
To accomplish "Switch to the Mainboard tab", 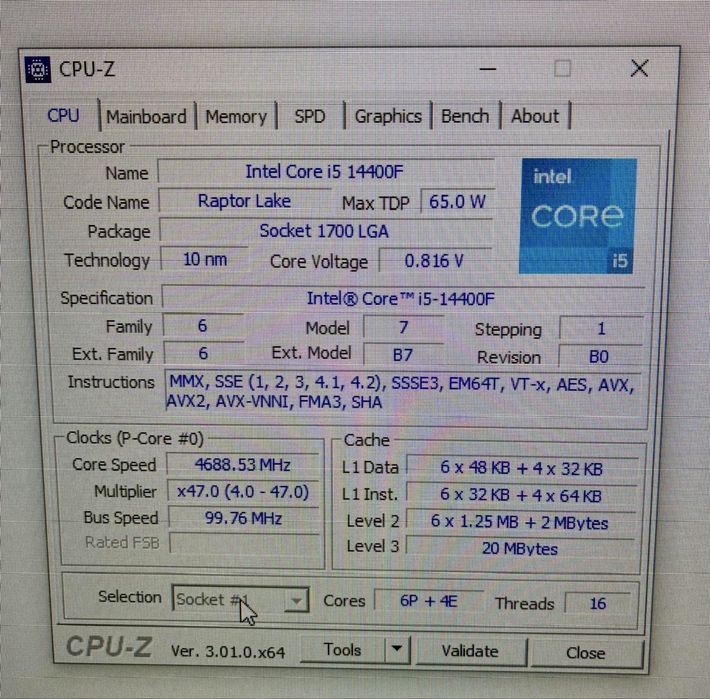I will click(146, 117).
